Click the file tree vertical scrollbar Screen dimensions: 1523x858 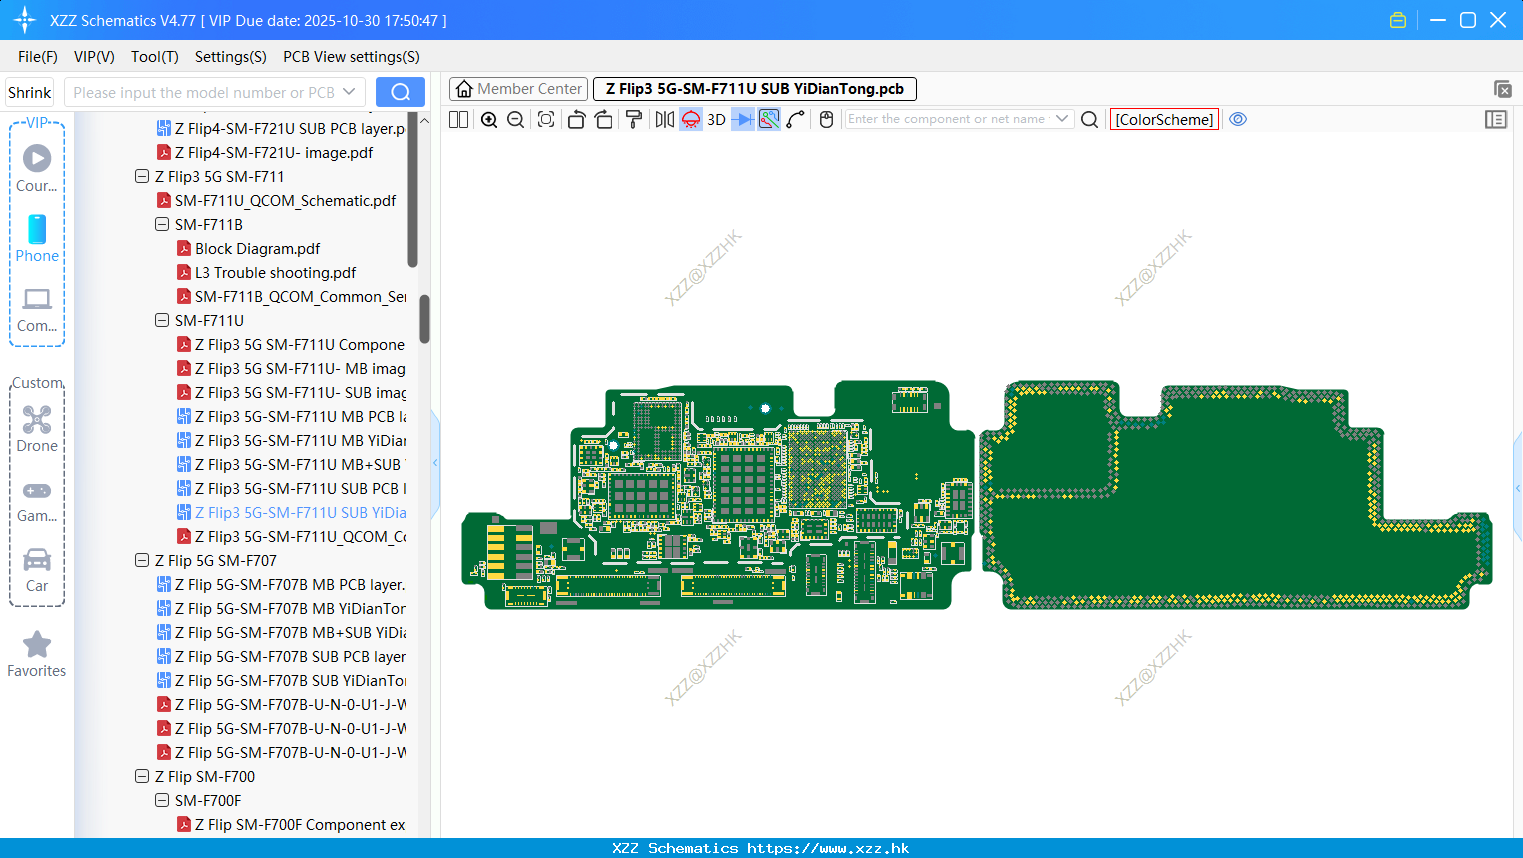tap(424, 318)
